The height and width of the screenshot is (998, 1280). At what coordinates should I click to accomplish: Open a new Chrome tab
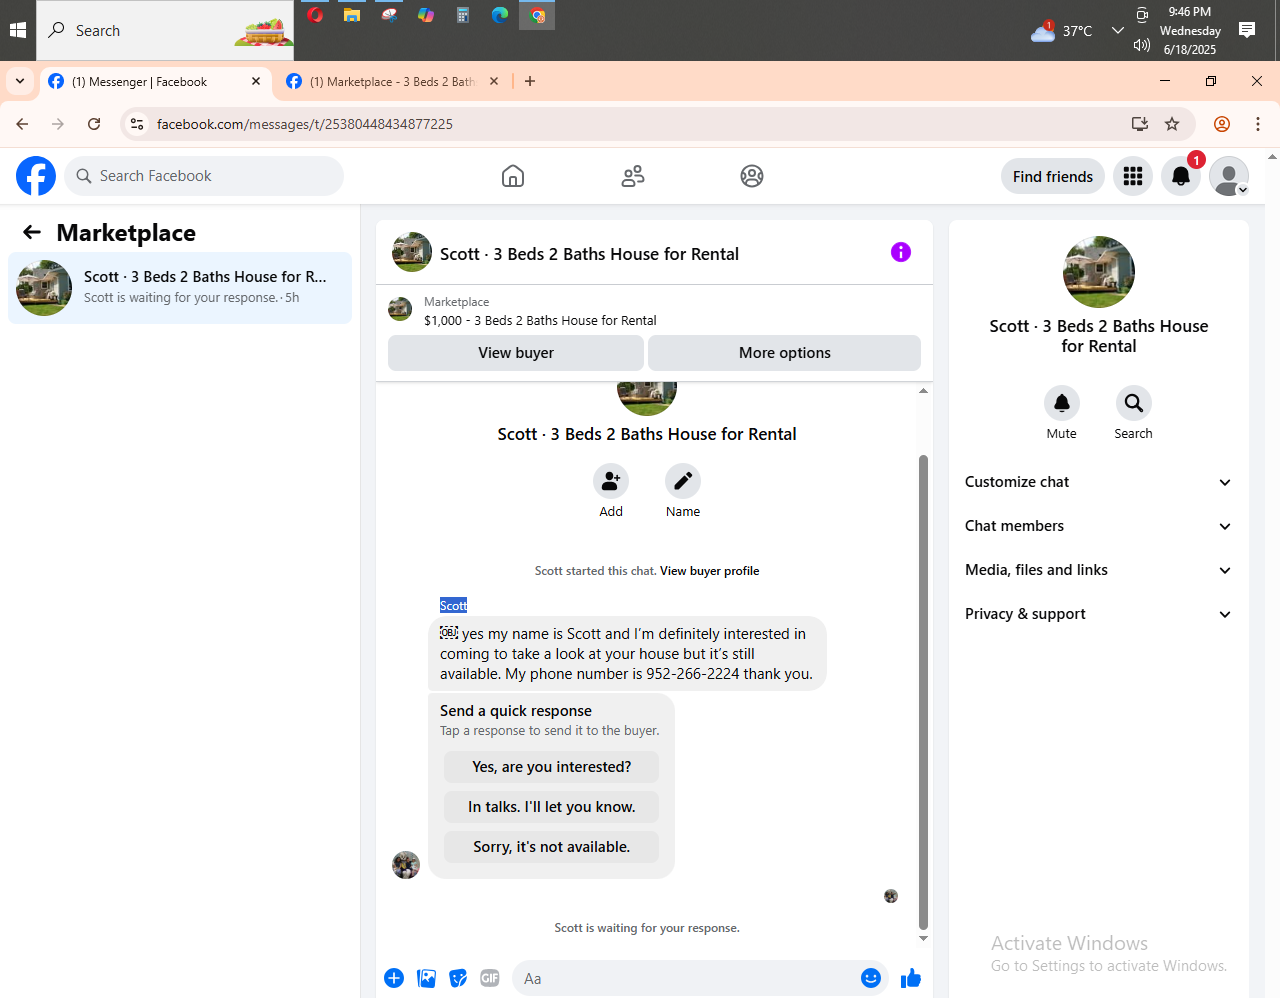pyautogui.click(x=530, y=81)
